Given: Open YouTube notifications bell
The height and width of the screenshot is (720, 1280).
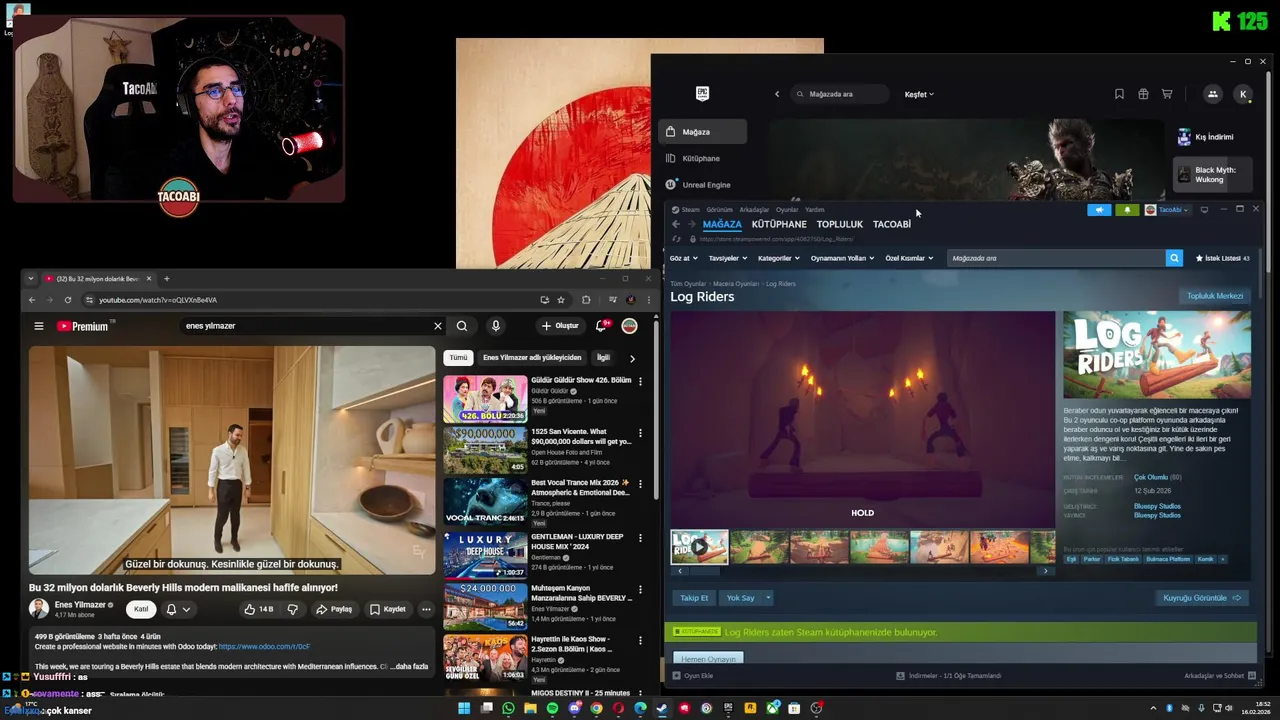Looking at the screenshot, I should (x=602, y=326).
